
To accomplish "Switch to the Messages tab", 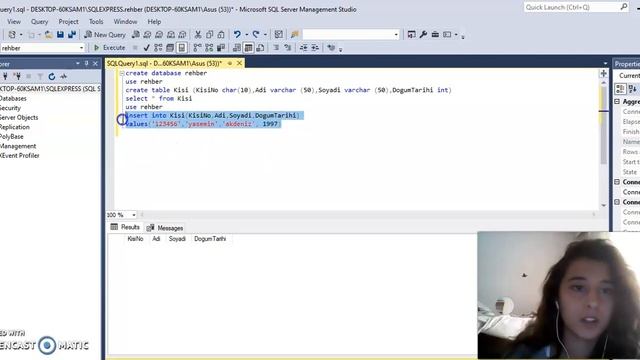I will point(165,228).
